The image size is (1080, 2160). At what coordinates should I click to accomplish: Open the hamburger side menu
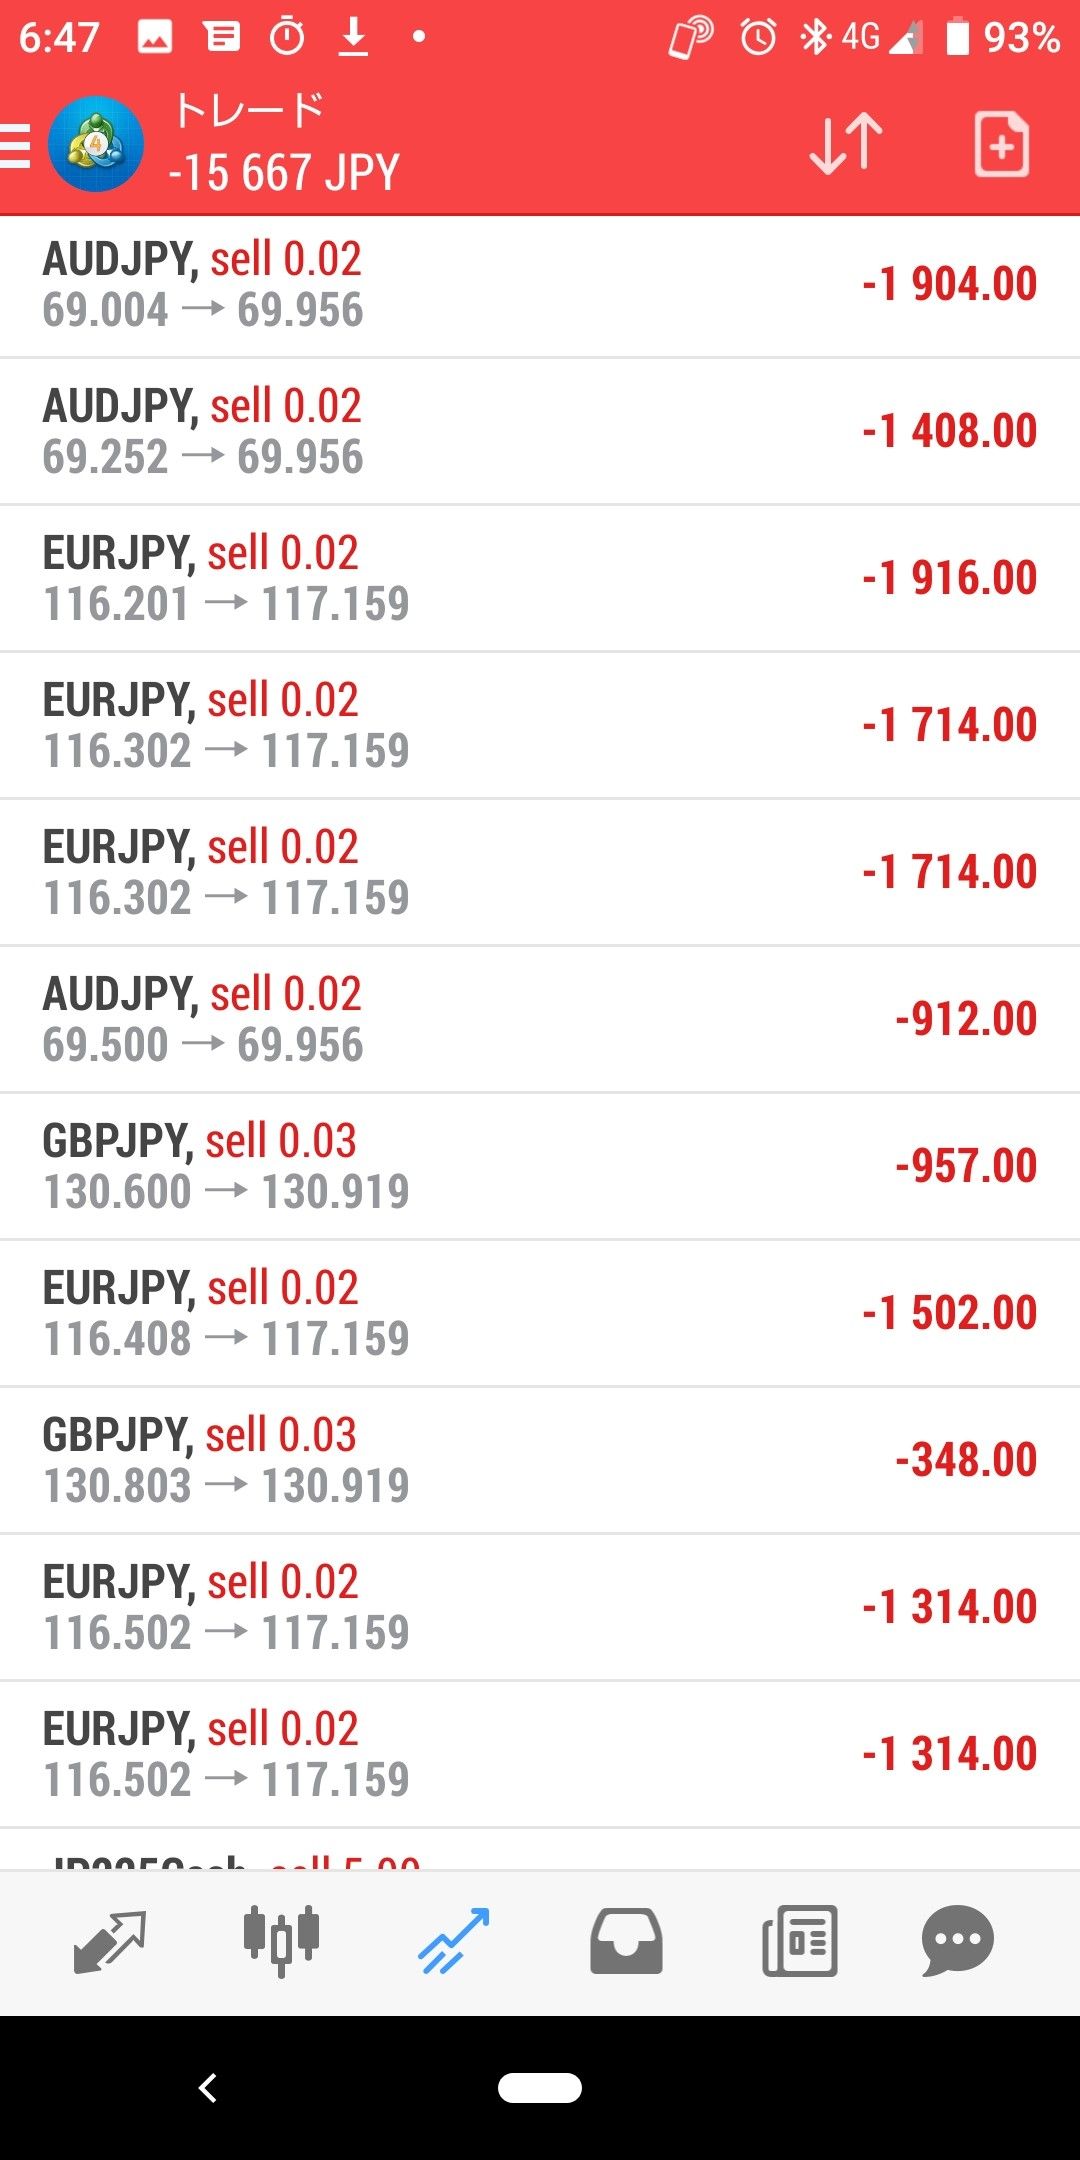point(16,146)
